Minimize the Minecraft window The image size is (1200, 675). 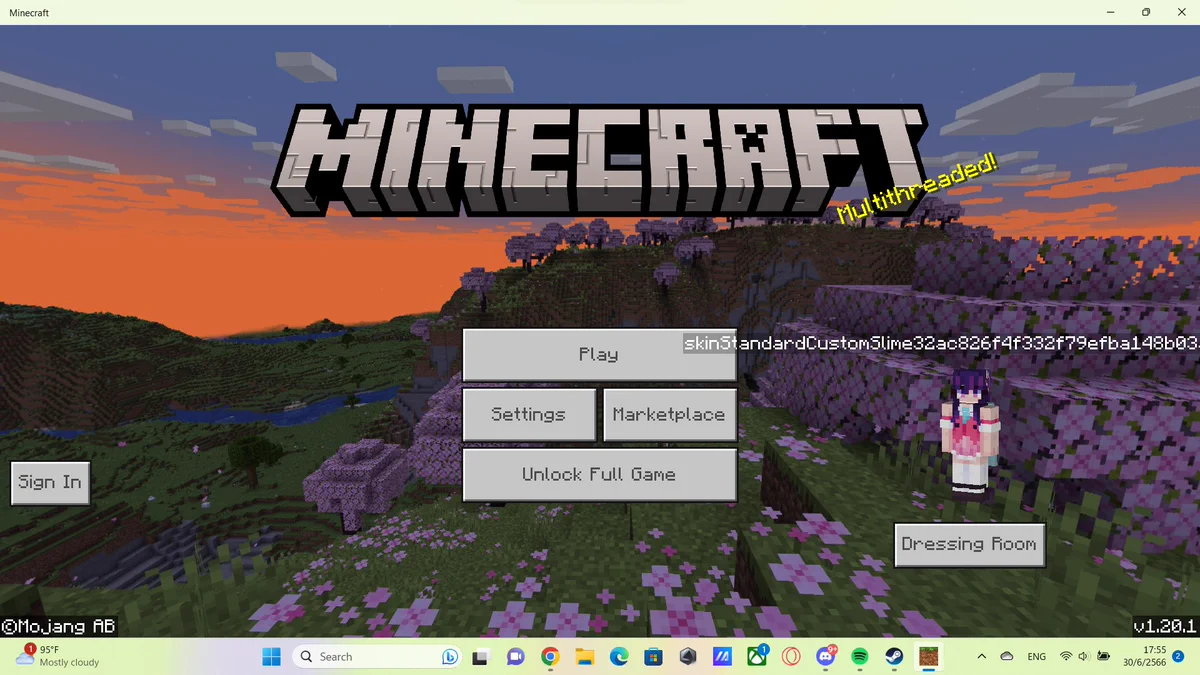(1112, 12)
